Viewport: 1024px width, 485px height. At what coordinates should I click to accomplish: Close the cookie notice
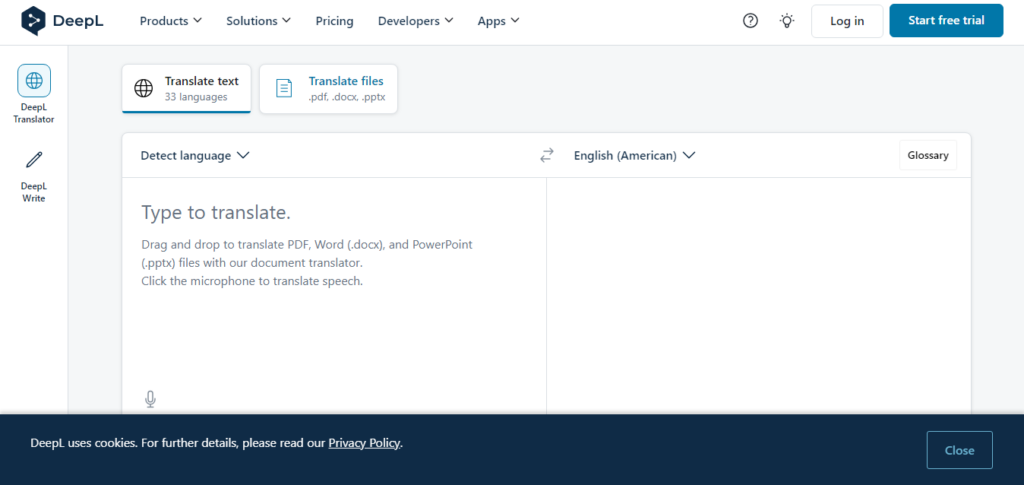(959, 450)
